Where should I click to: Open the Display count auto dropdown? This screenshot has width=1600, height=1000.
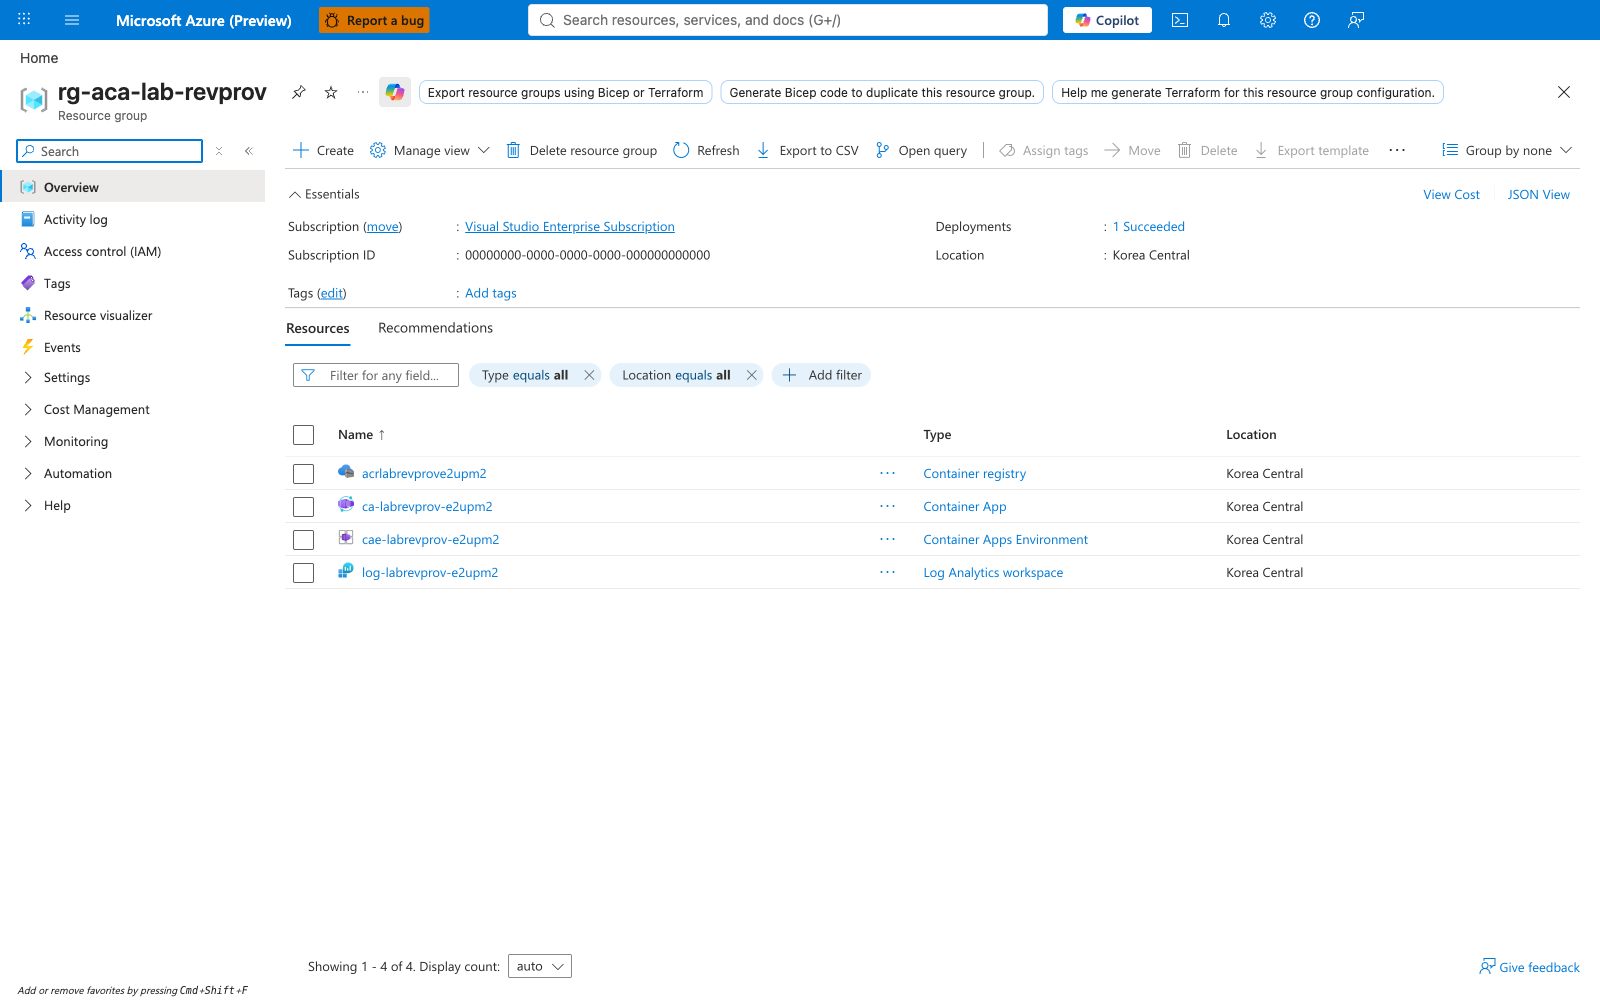(540, 966)
